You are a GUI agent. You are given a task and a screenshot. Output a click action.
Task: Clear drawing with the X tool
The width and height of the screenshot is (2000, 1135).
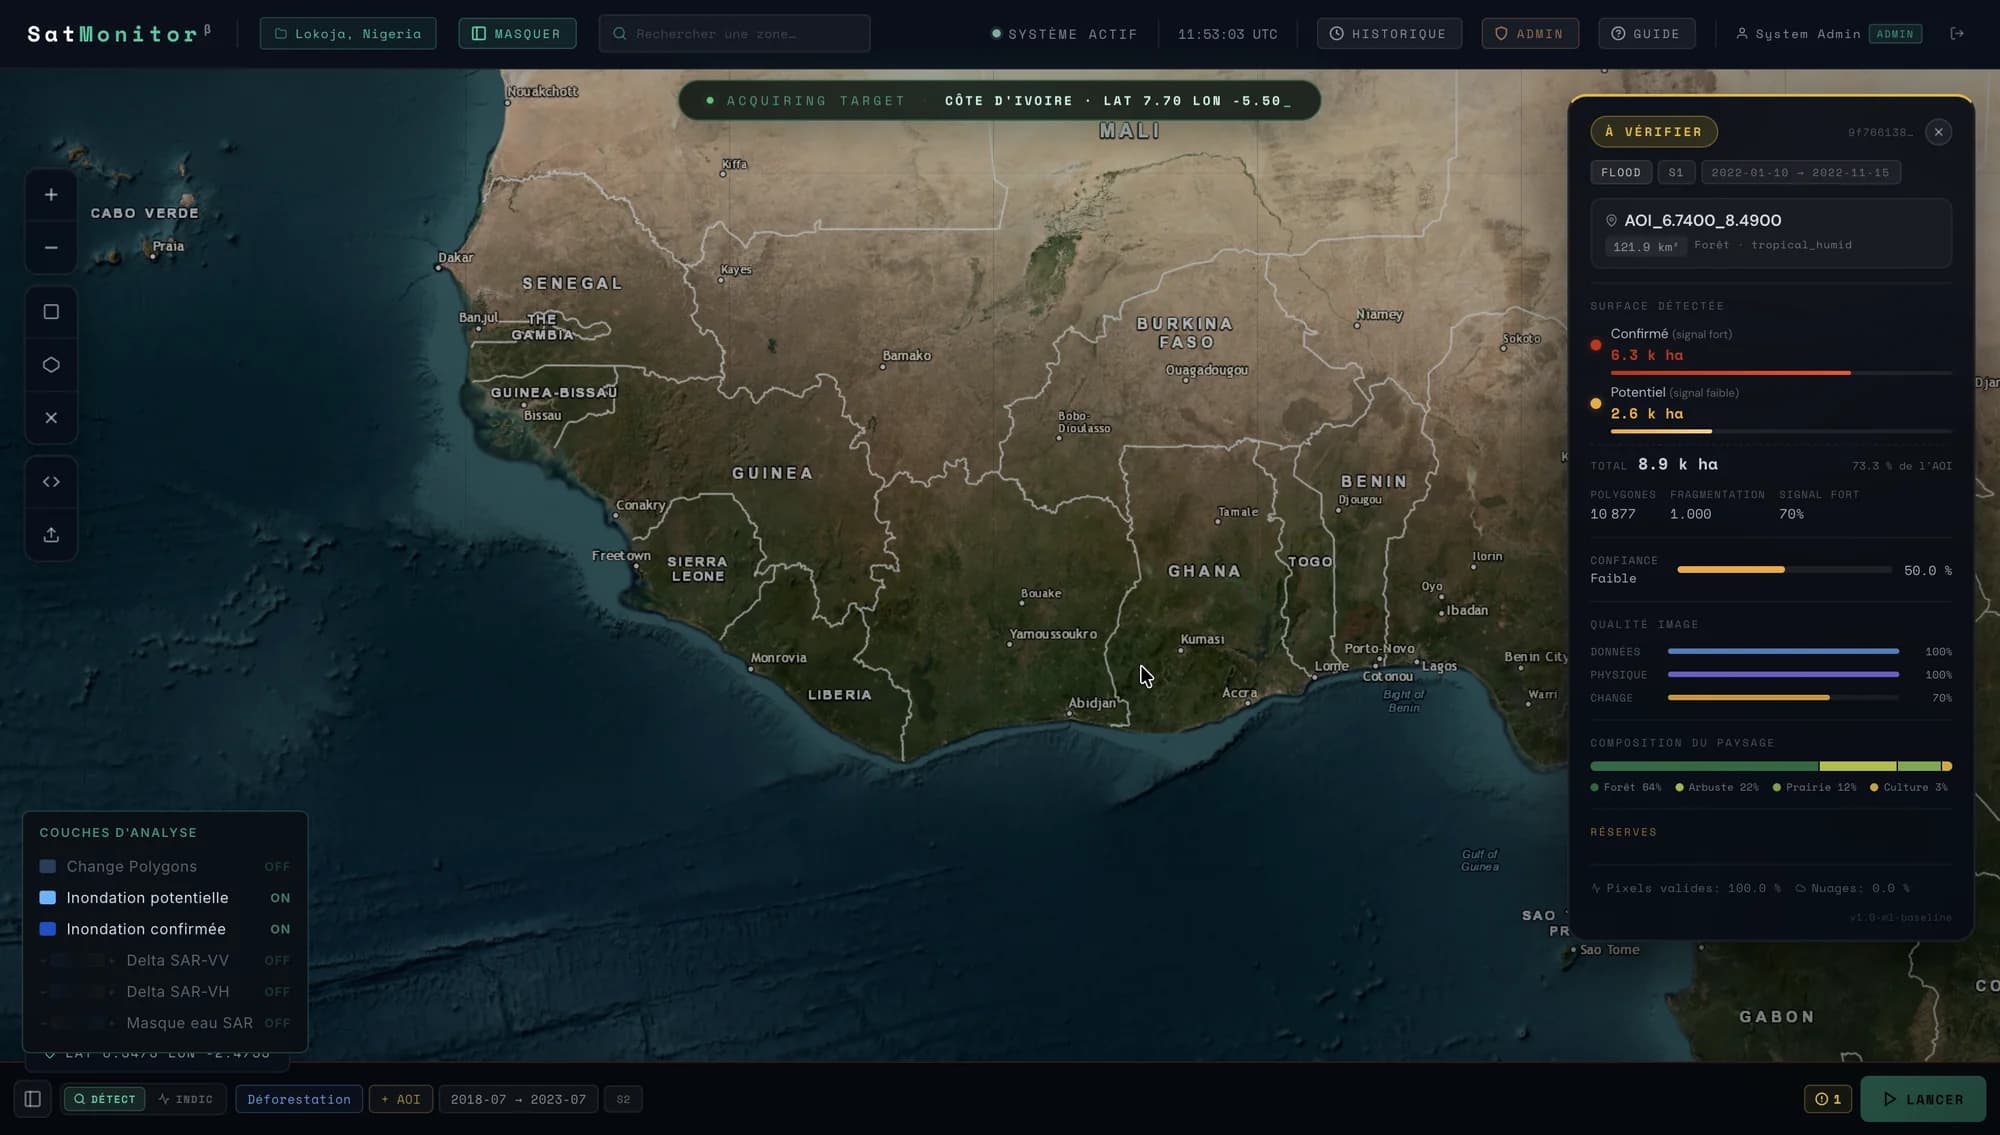pyautogui.click(x=51, y=418)
